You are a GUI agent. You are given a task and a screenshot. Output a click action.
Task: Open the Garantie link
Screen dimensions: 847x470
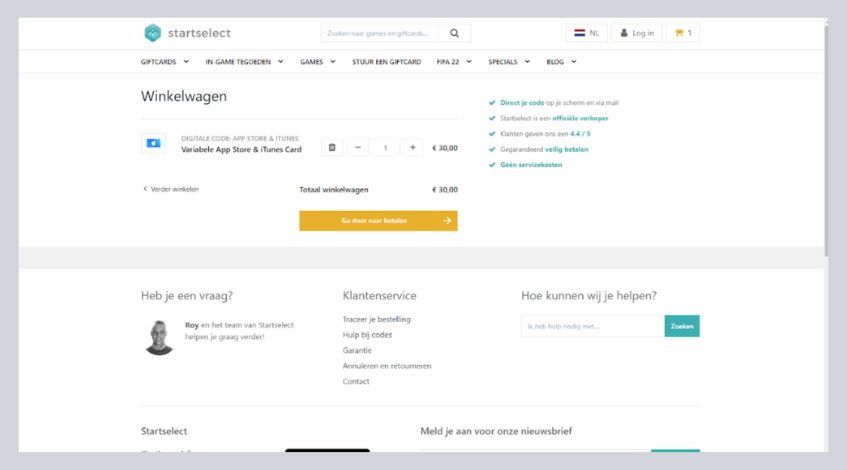coord(357,350)
